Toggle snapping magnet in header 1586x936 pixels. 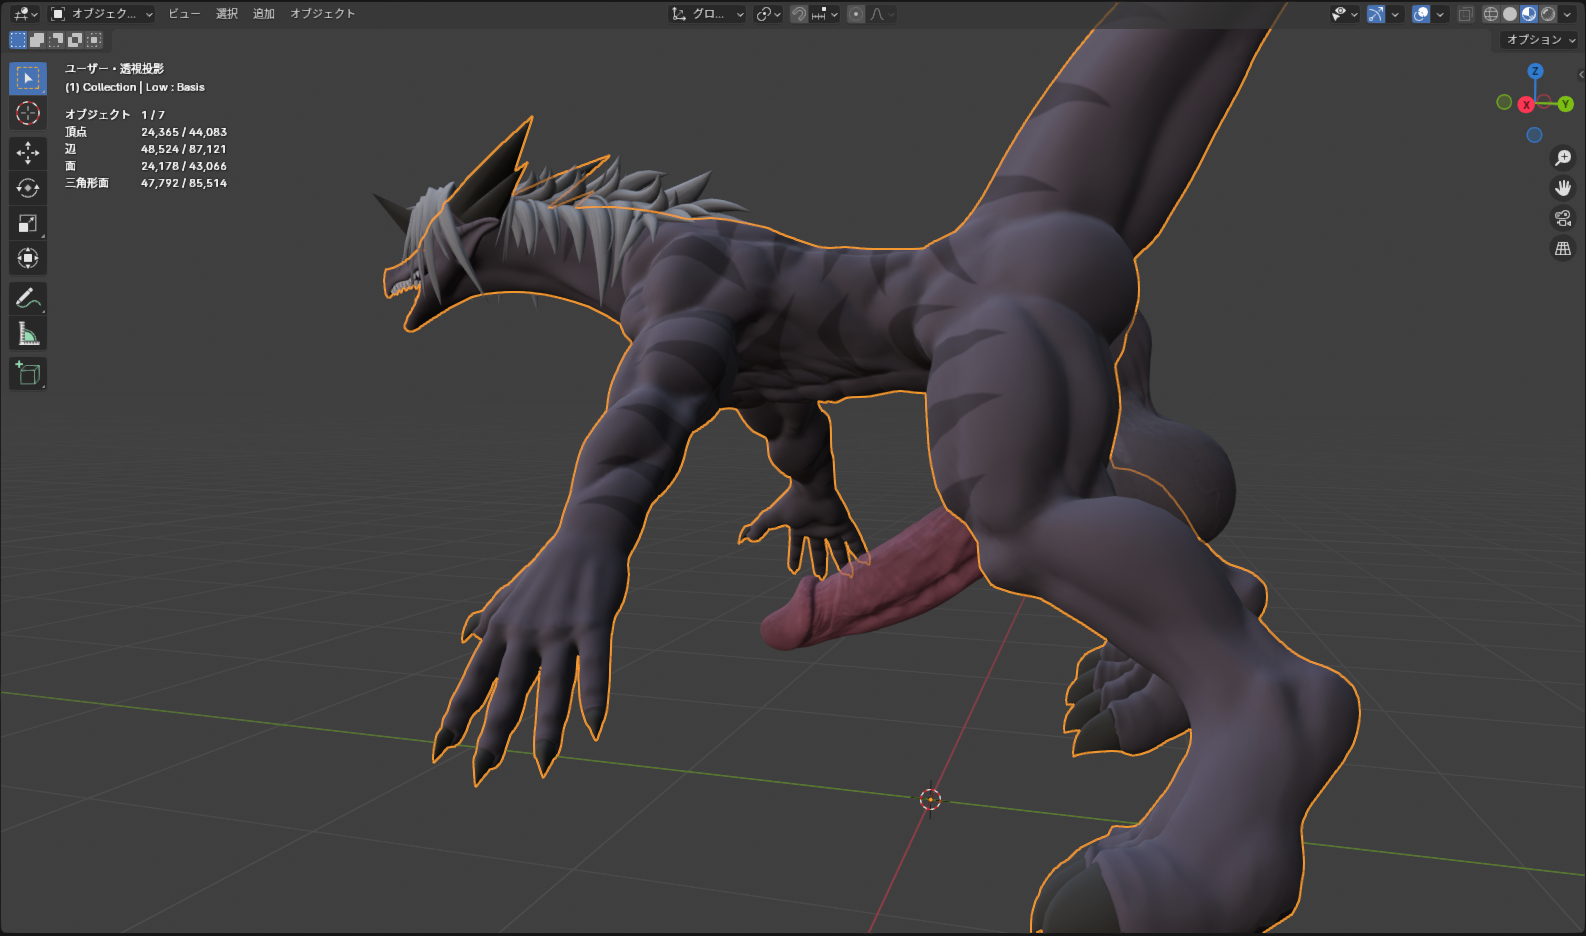click(x=799, y=14)
